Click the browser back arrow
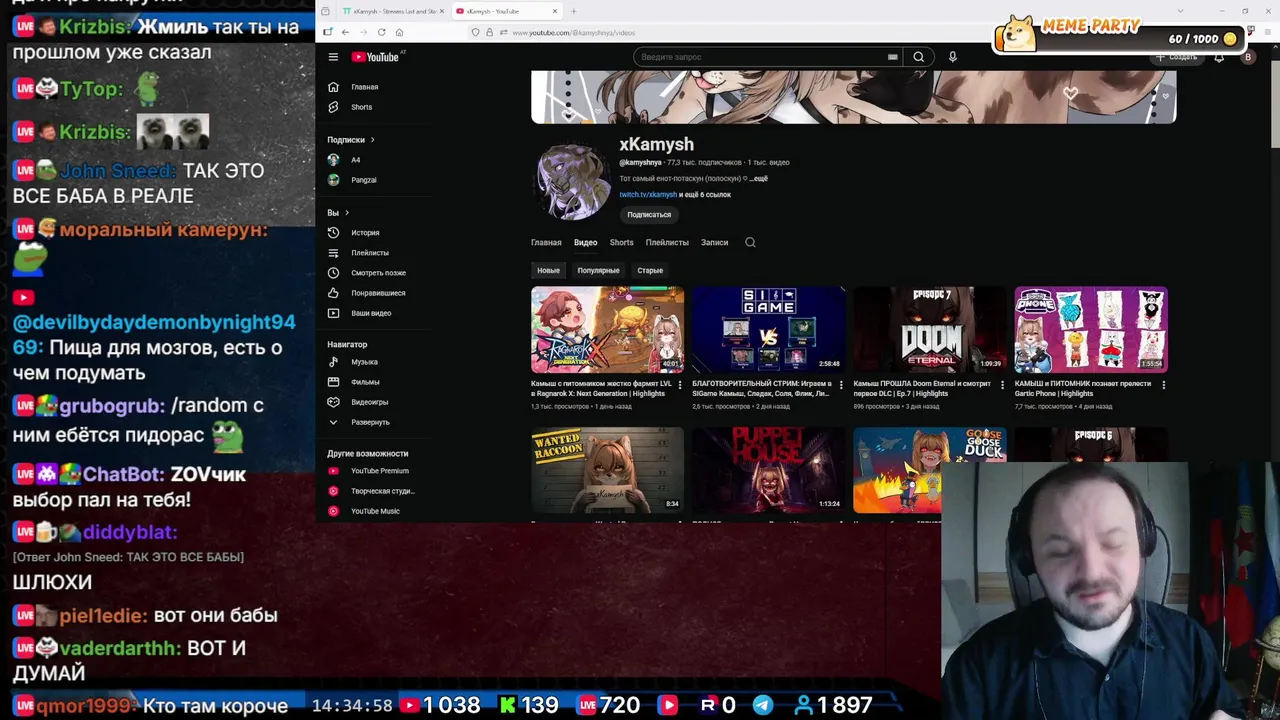Viewport: 1280px width, 720px height. 345,32
